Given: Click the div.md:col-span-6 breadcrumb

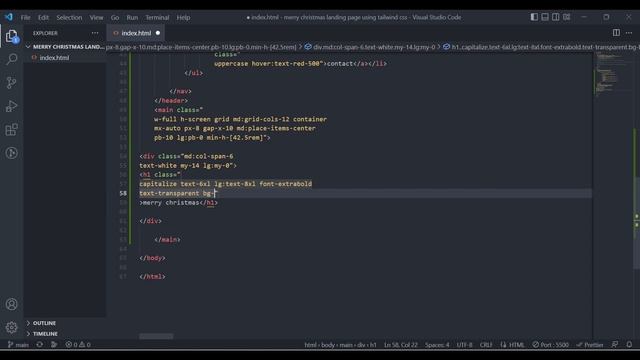Looking at the screenshot, I should 370,47.
